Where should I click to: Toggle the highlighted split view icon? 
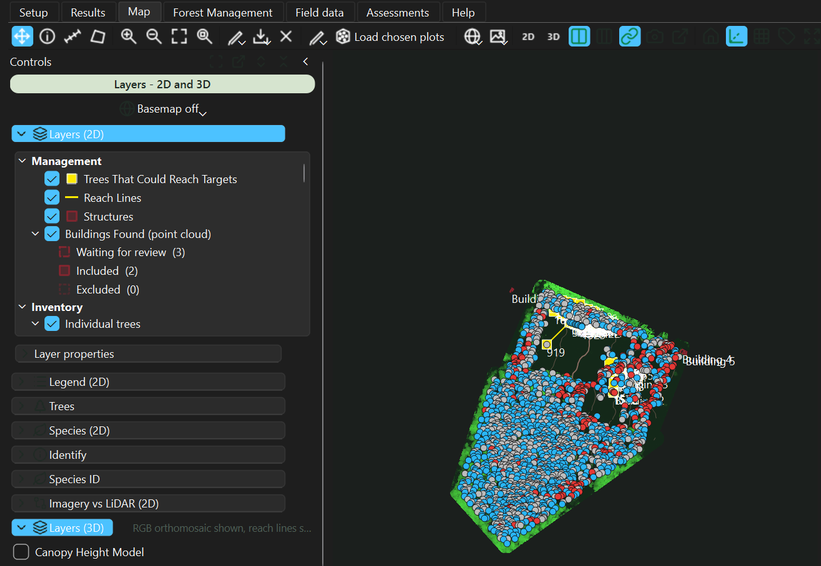coord(579,37)
